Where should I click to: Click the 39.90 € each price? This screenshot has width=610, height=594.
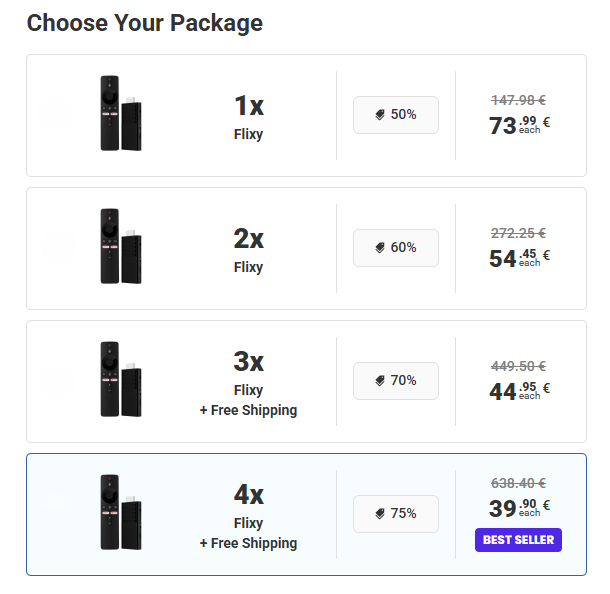tap(519, 508)
